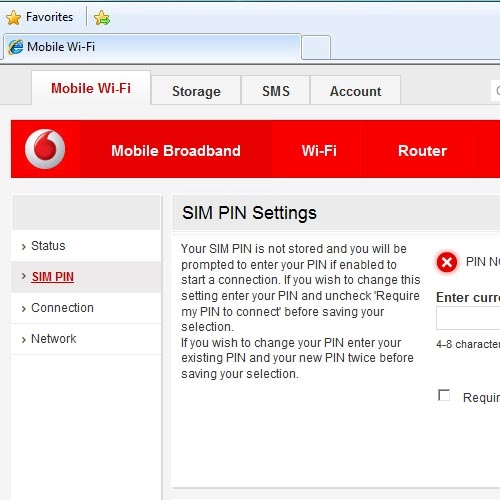Select the Mobile Wi-Fi top tab
The width and height of the screenshot is (500, 500).
point(91,88)
